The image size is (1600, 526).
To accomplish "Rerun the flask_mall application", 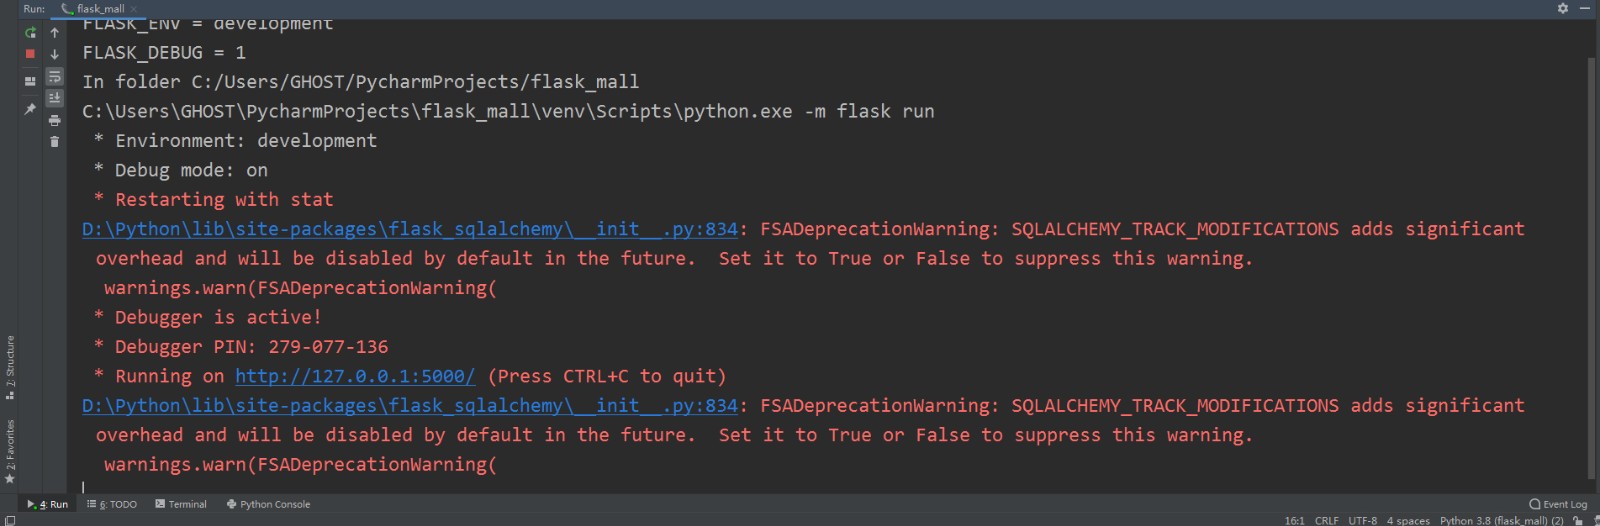I will point(30,32).
